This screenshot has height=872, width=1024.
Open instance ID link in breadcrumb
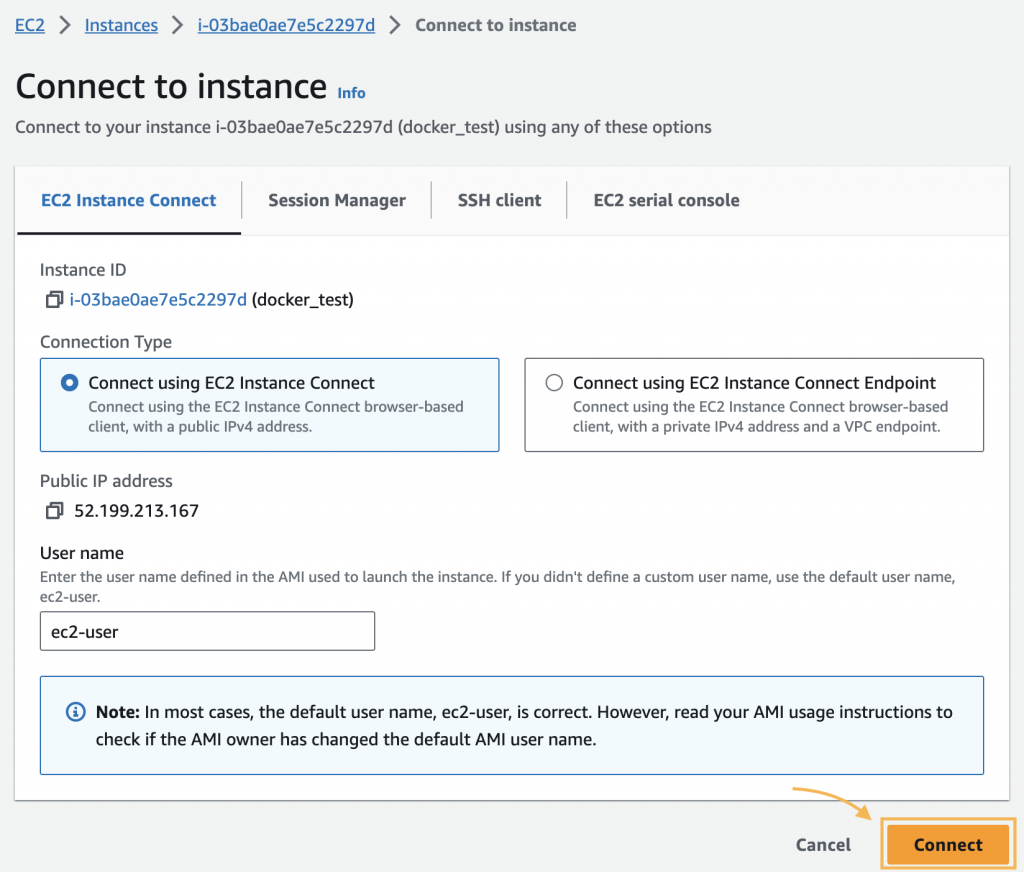[x=286, y=25]
